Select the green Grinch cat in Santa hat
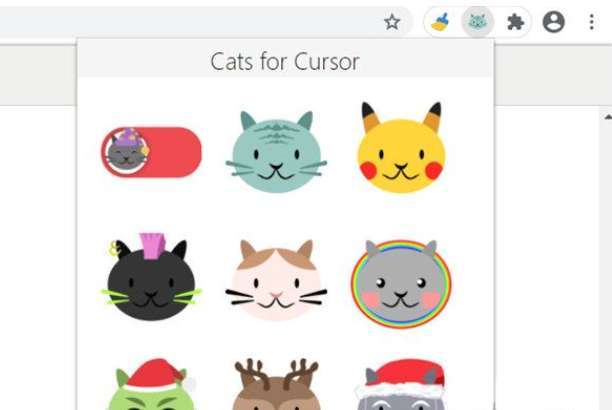 [x=151, y=384]
